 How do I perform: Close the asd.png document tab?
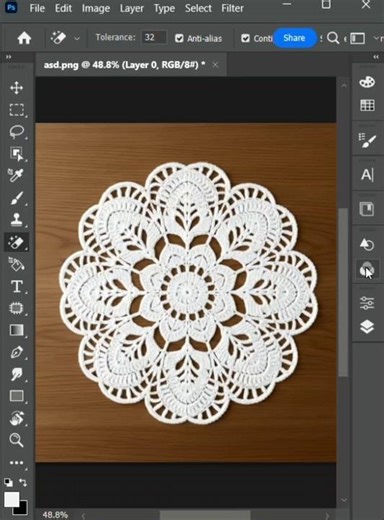[x=215, y=65]
